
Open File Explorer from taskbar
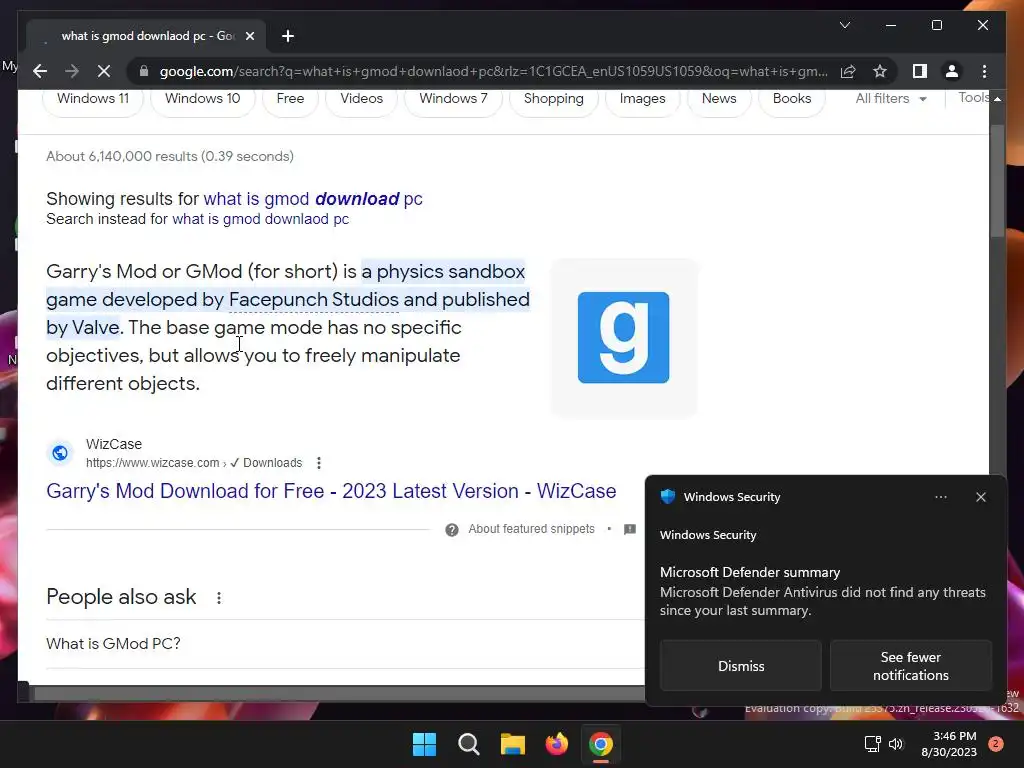pyautogui.click(x=513, y=744)
